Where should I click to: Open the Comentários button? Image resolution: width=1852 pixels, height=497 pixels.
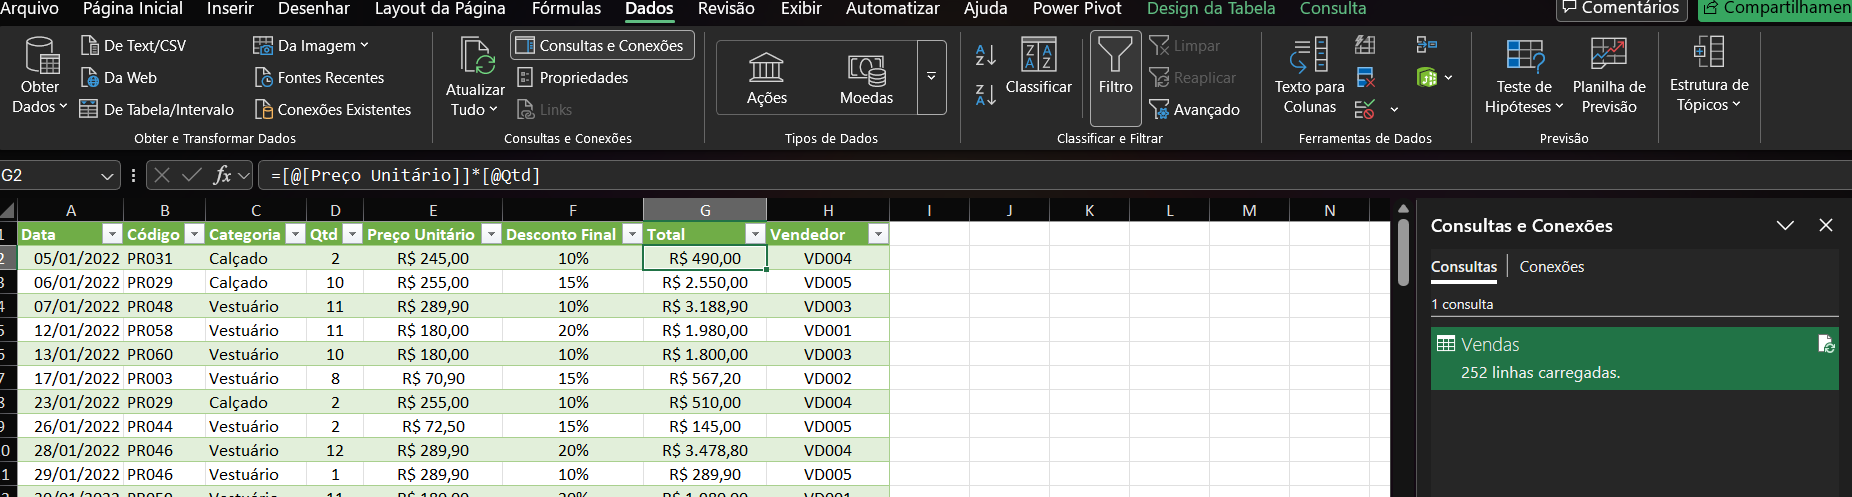pyautogui.click(x=1621, y=9)
